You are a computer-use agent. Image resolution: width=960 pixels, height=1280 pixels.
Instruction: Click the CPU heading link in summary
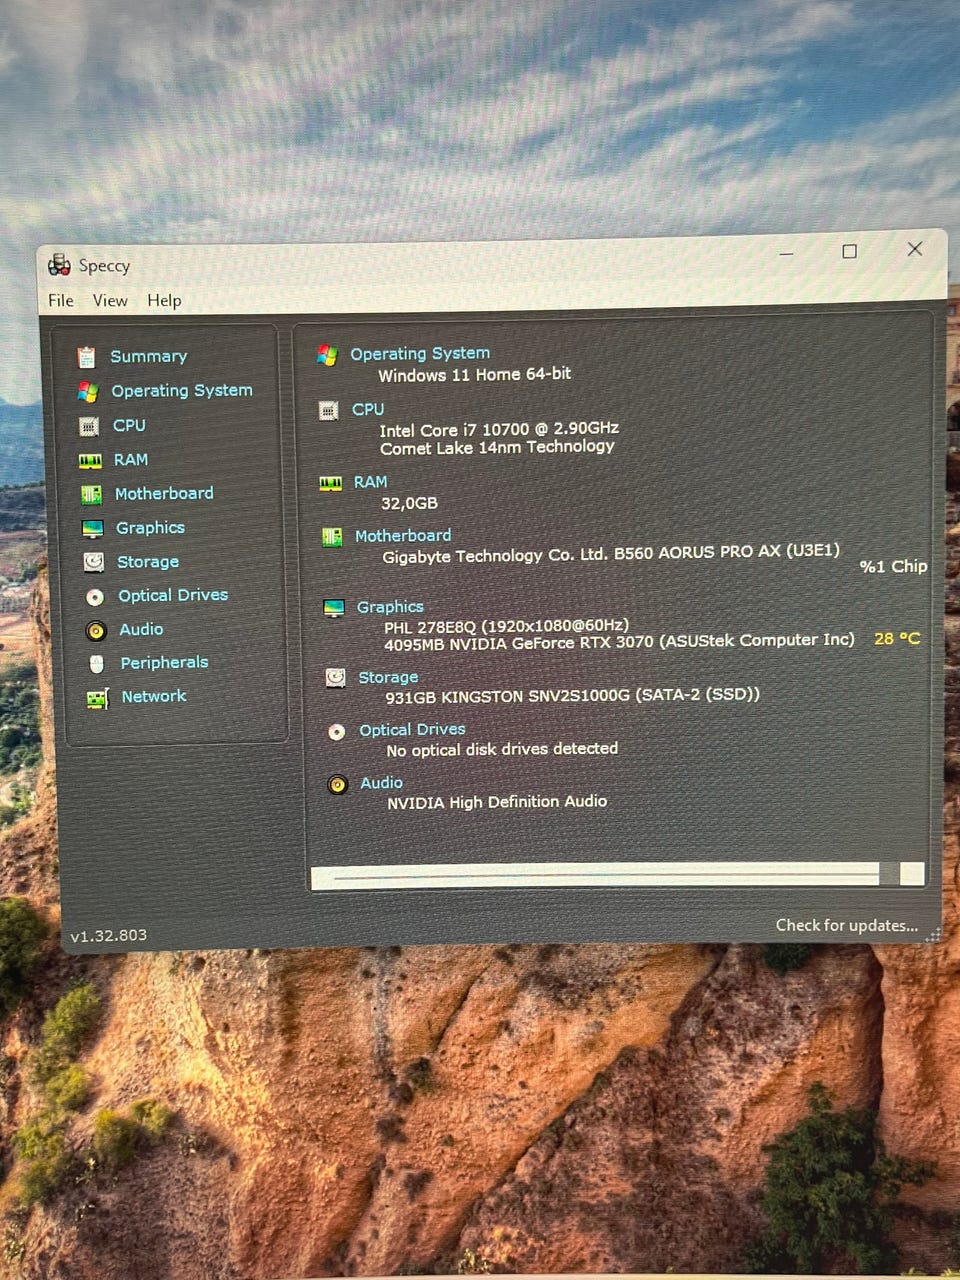[x=368, y=409]
